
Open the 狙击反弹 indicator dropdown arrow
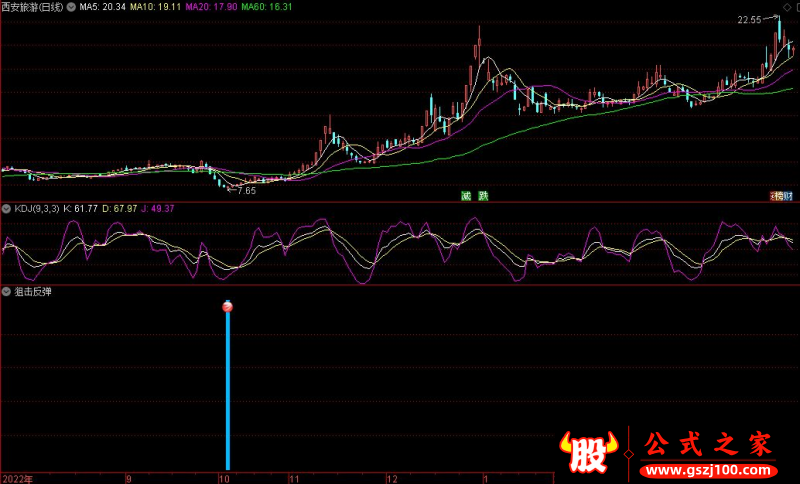click(x=6, y=292)
